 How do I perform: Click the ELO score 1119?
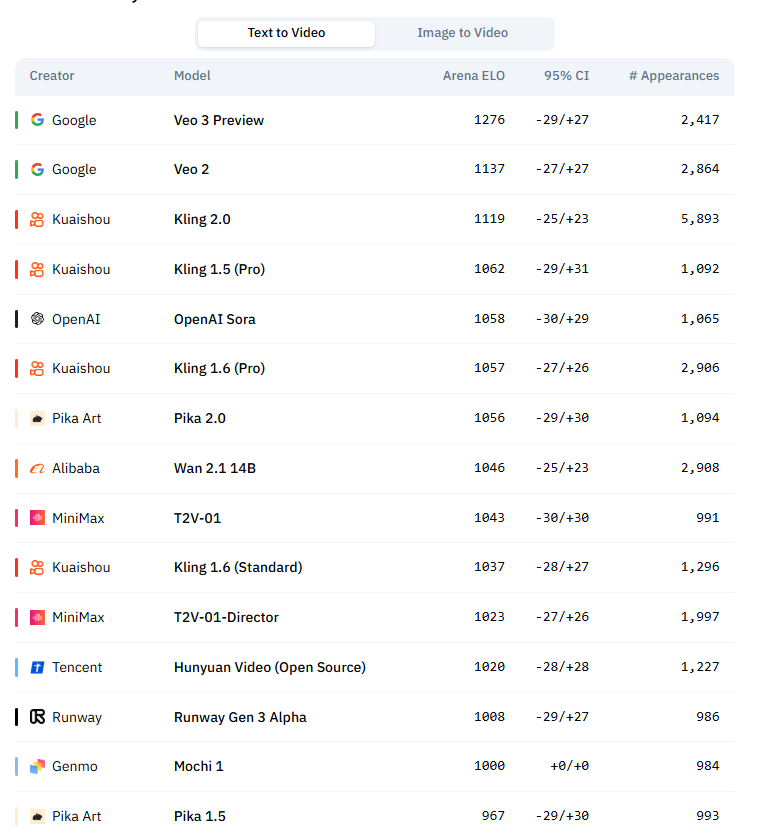489,219
